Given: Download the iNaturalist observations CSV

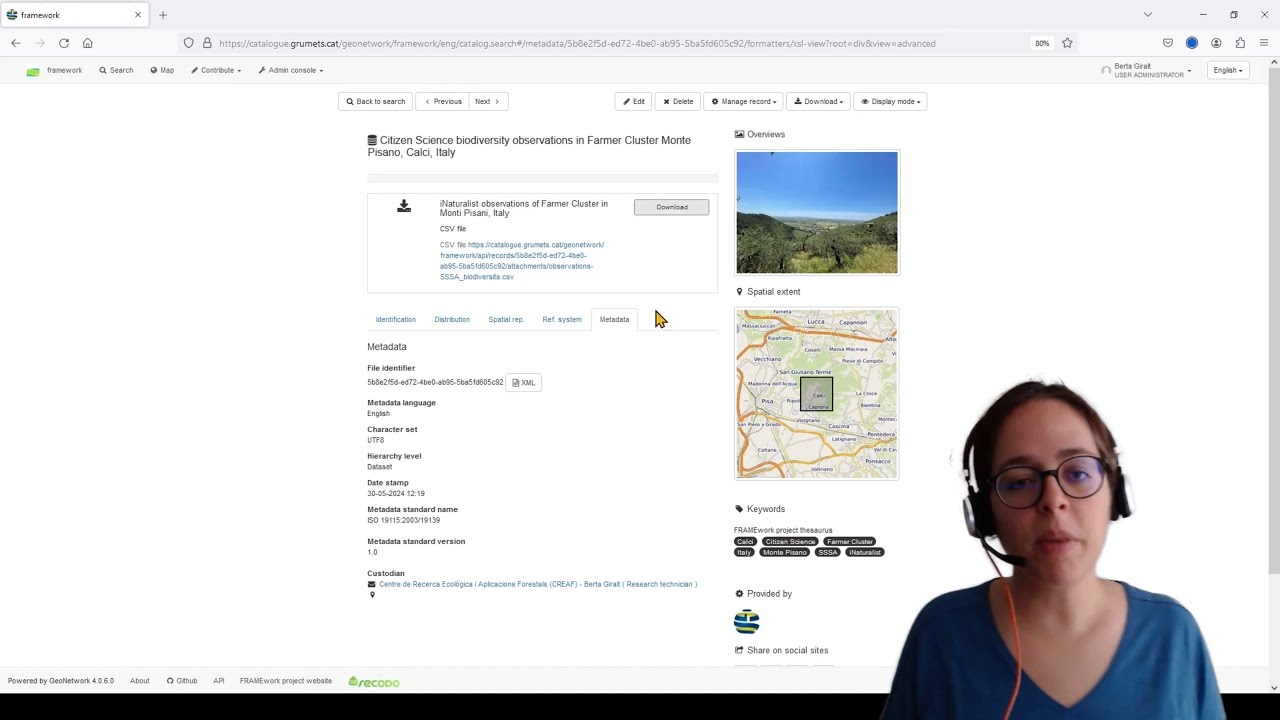Looking at the screenshot, I should [x=671, y=207].
